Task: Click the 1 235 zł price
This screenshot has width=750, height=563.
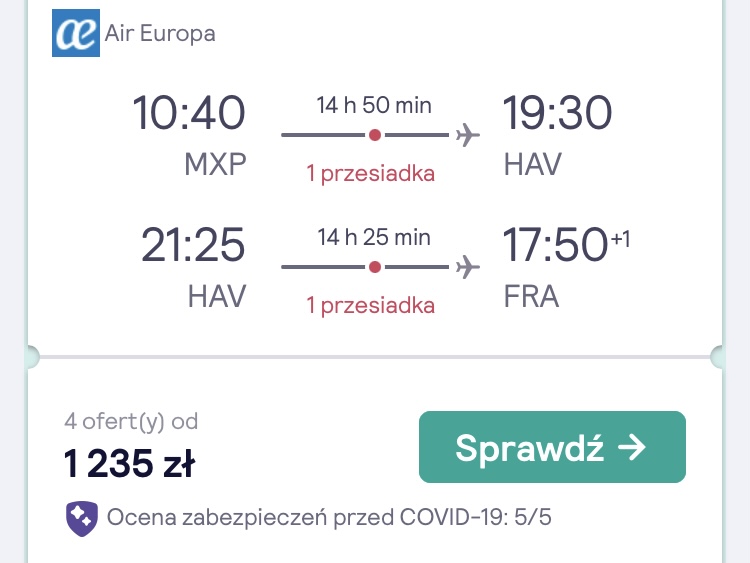Action: click(129, 463)
